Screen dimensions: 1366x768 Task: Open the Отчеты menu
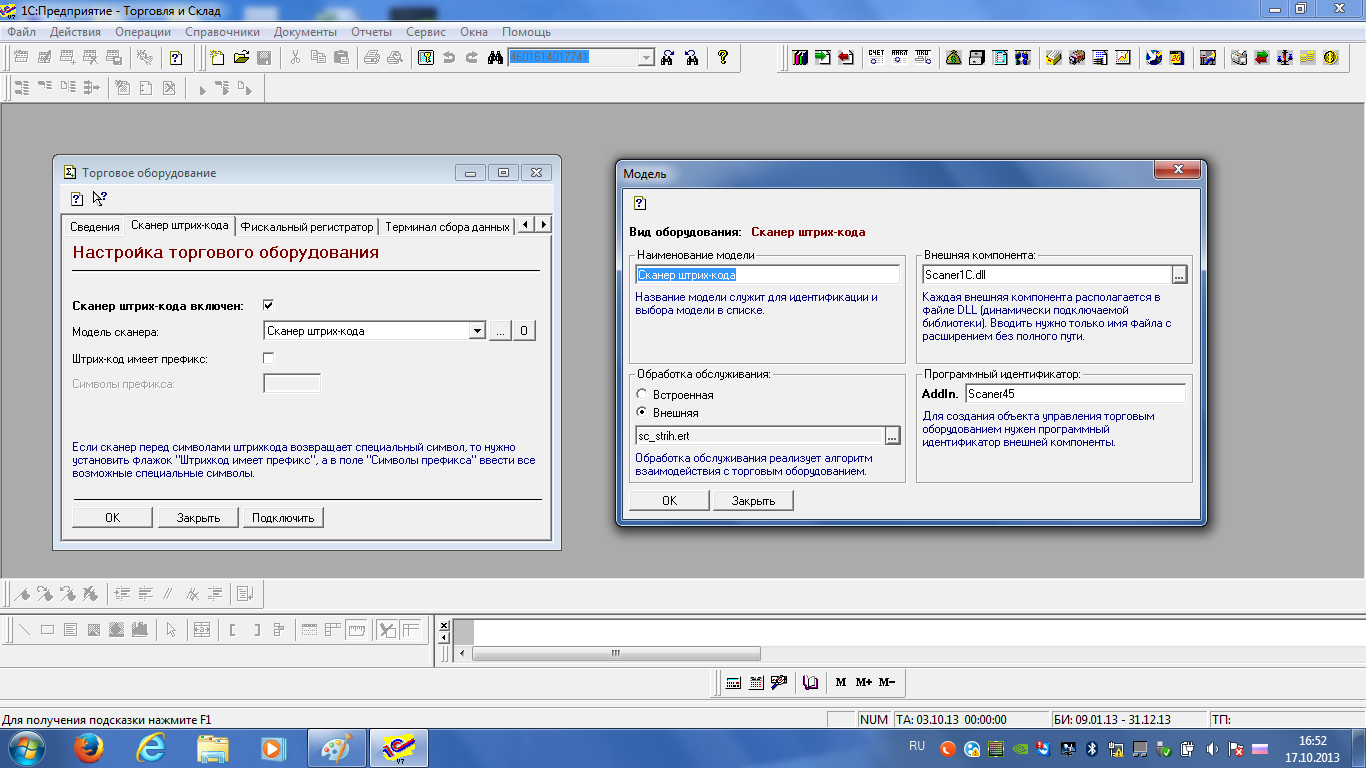pyautogui.click(x=371, y=32)
